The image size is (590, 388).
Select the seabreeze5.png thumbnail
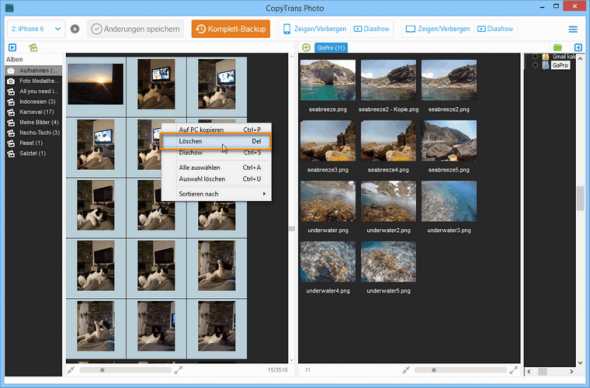[x=449, y=141]
